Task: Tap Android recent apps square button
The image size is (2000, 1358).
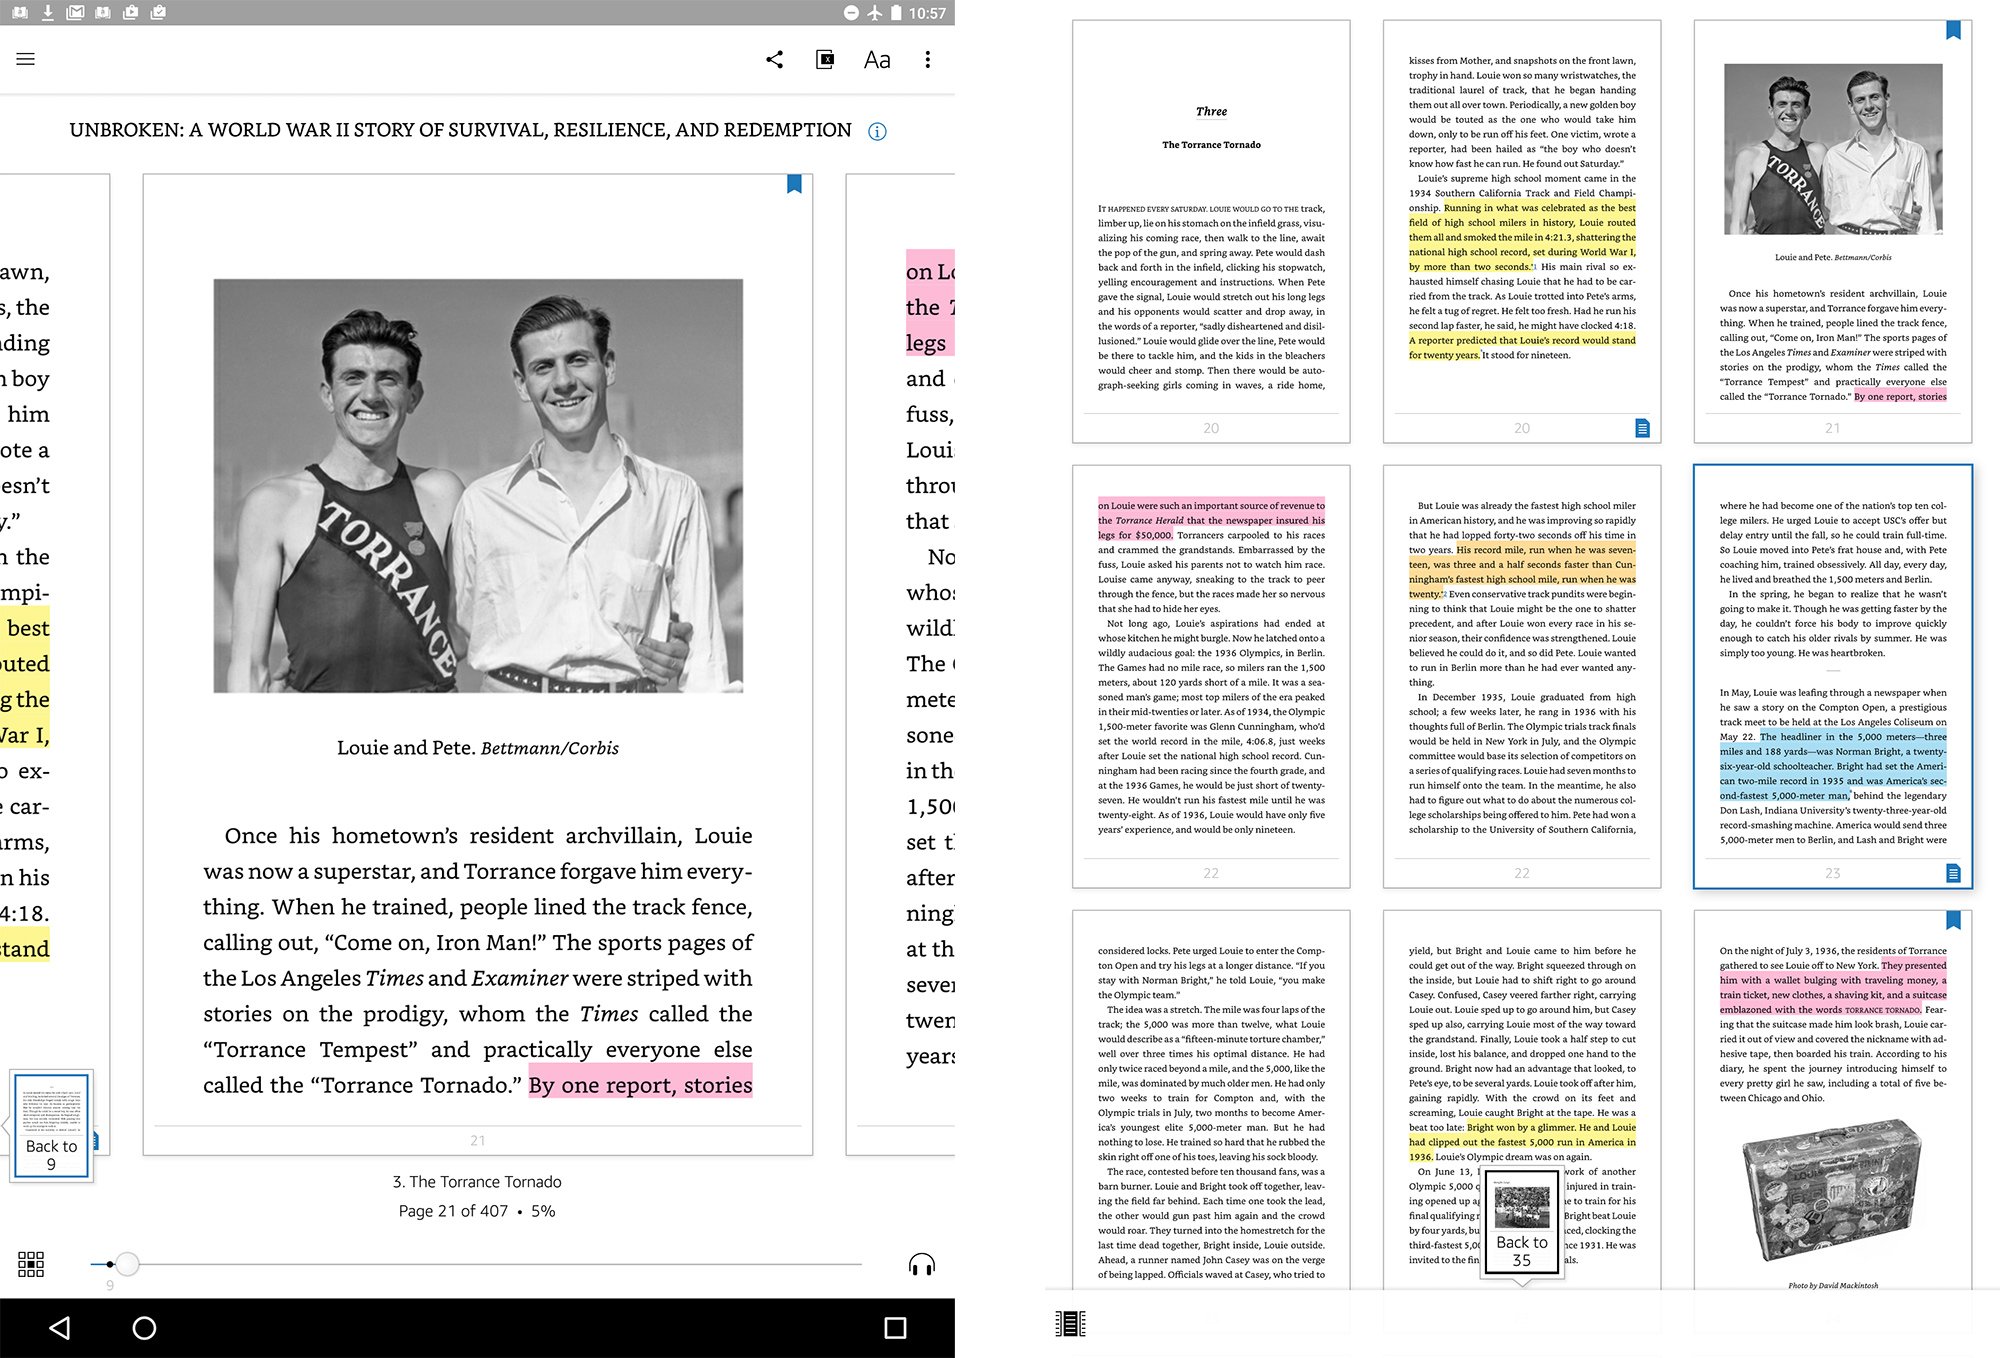Action: 896,1328
